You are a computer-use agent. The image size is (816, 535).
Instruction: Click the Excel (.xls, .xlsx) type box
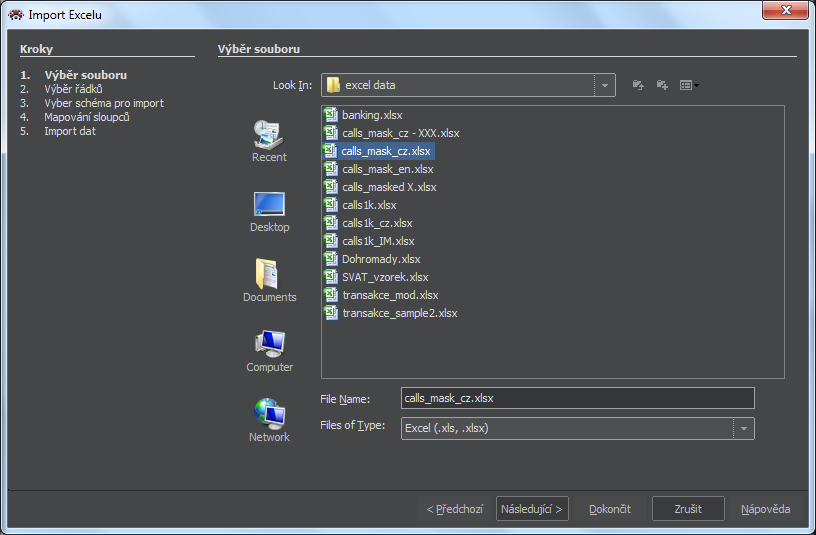578,428
